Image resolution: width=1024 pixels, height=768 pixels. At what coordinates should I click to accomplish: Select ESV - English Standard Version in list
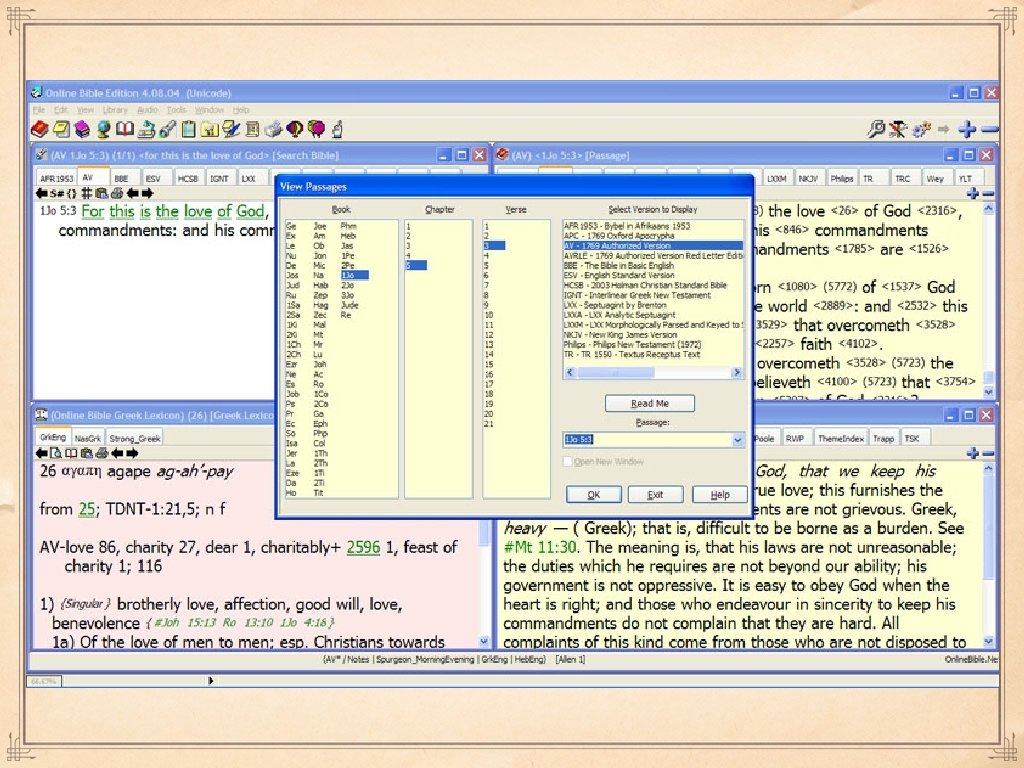[619, 276]
